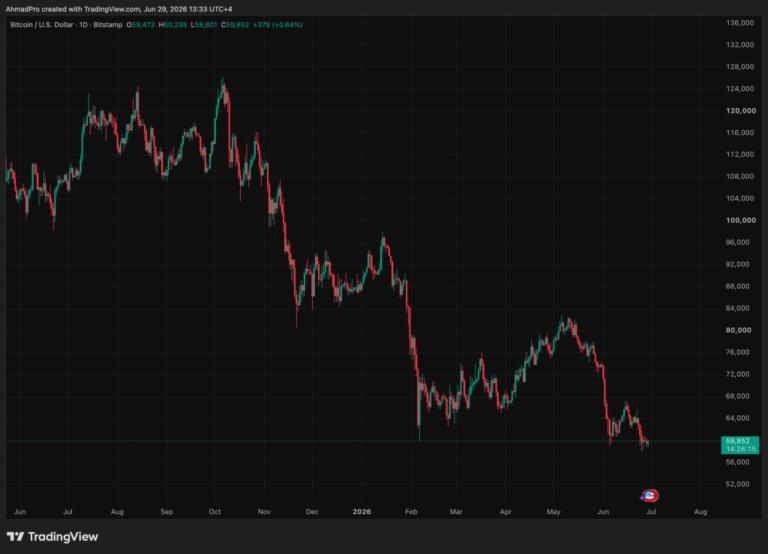Click the 64,000 price axis label
Image resolution: width=768 pixels, height=554 pixels.
point(738,418)
